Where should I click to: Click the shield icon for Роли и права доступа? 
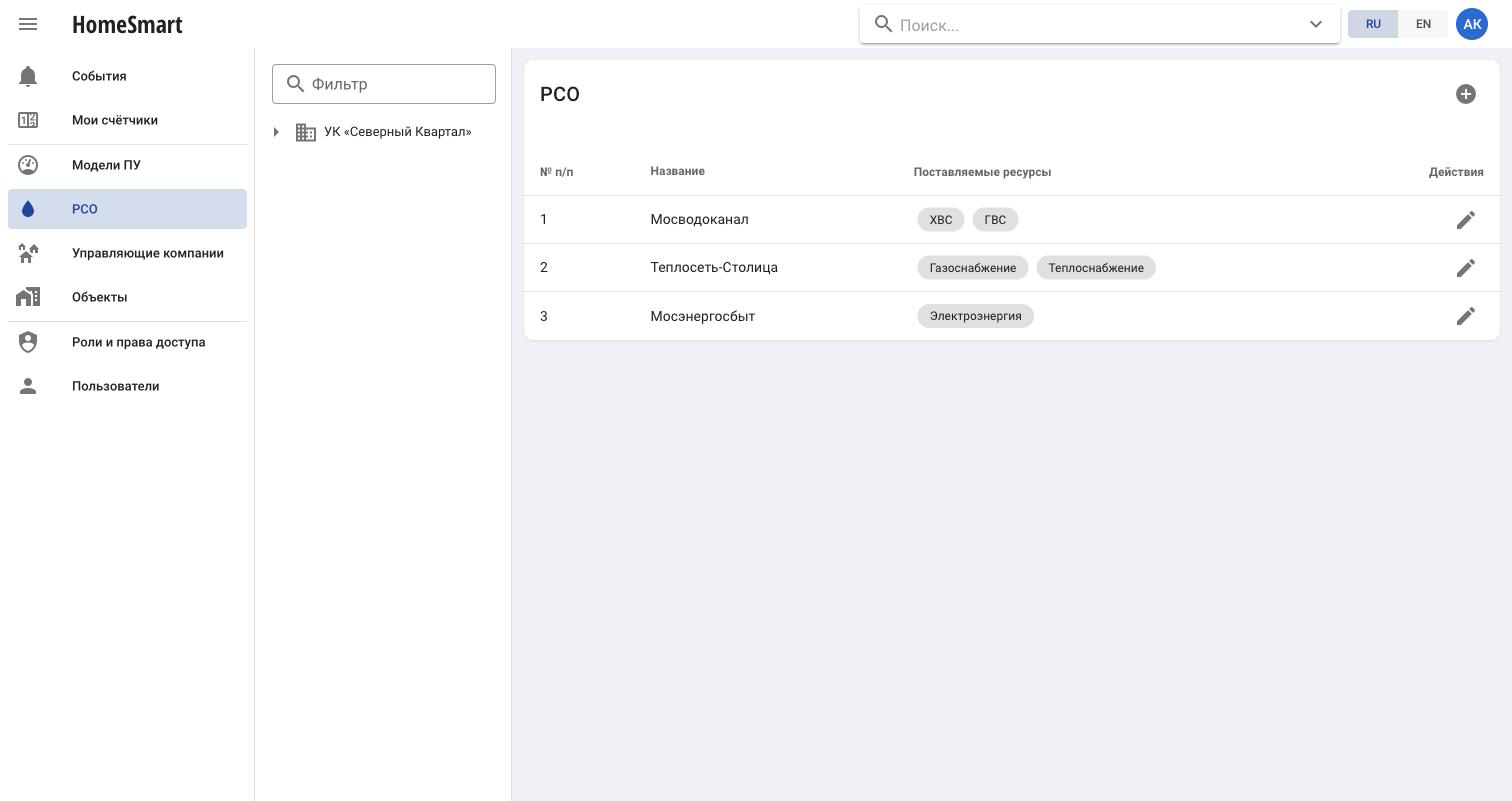(x=28, y=342)
